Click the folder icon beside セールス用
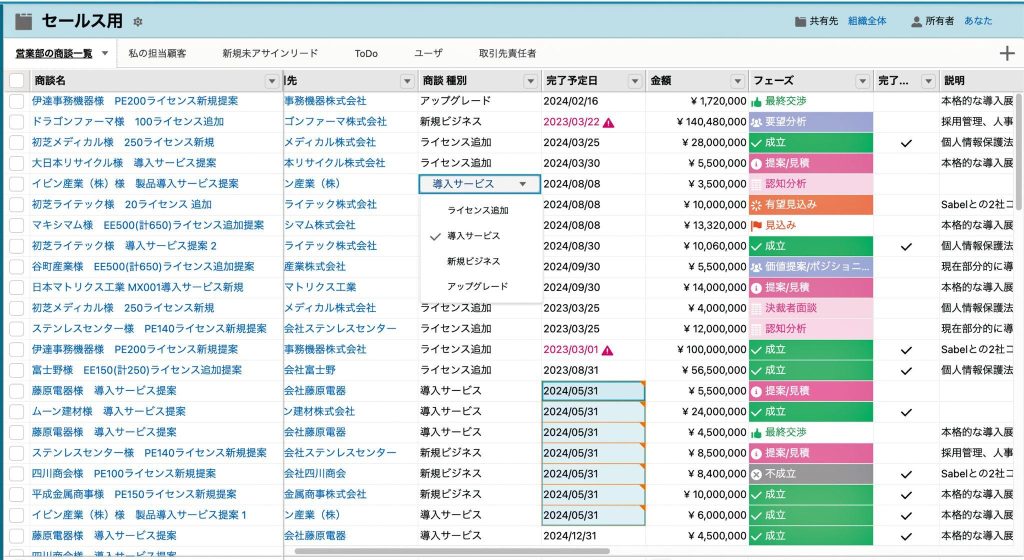Image resolution: width=1024 pixels, height=560 pixels. [23, 21]
